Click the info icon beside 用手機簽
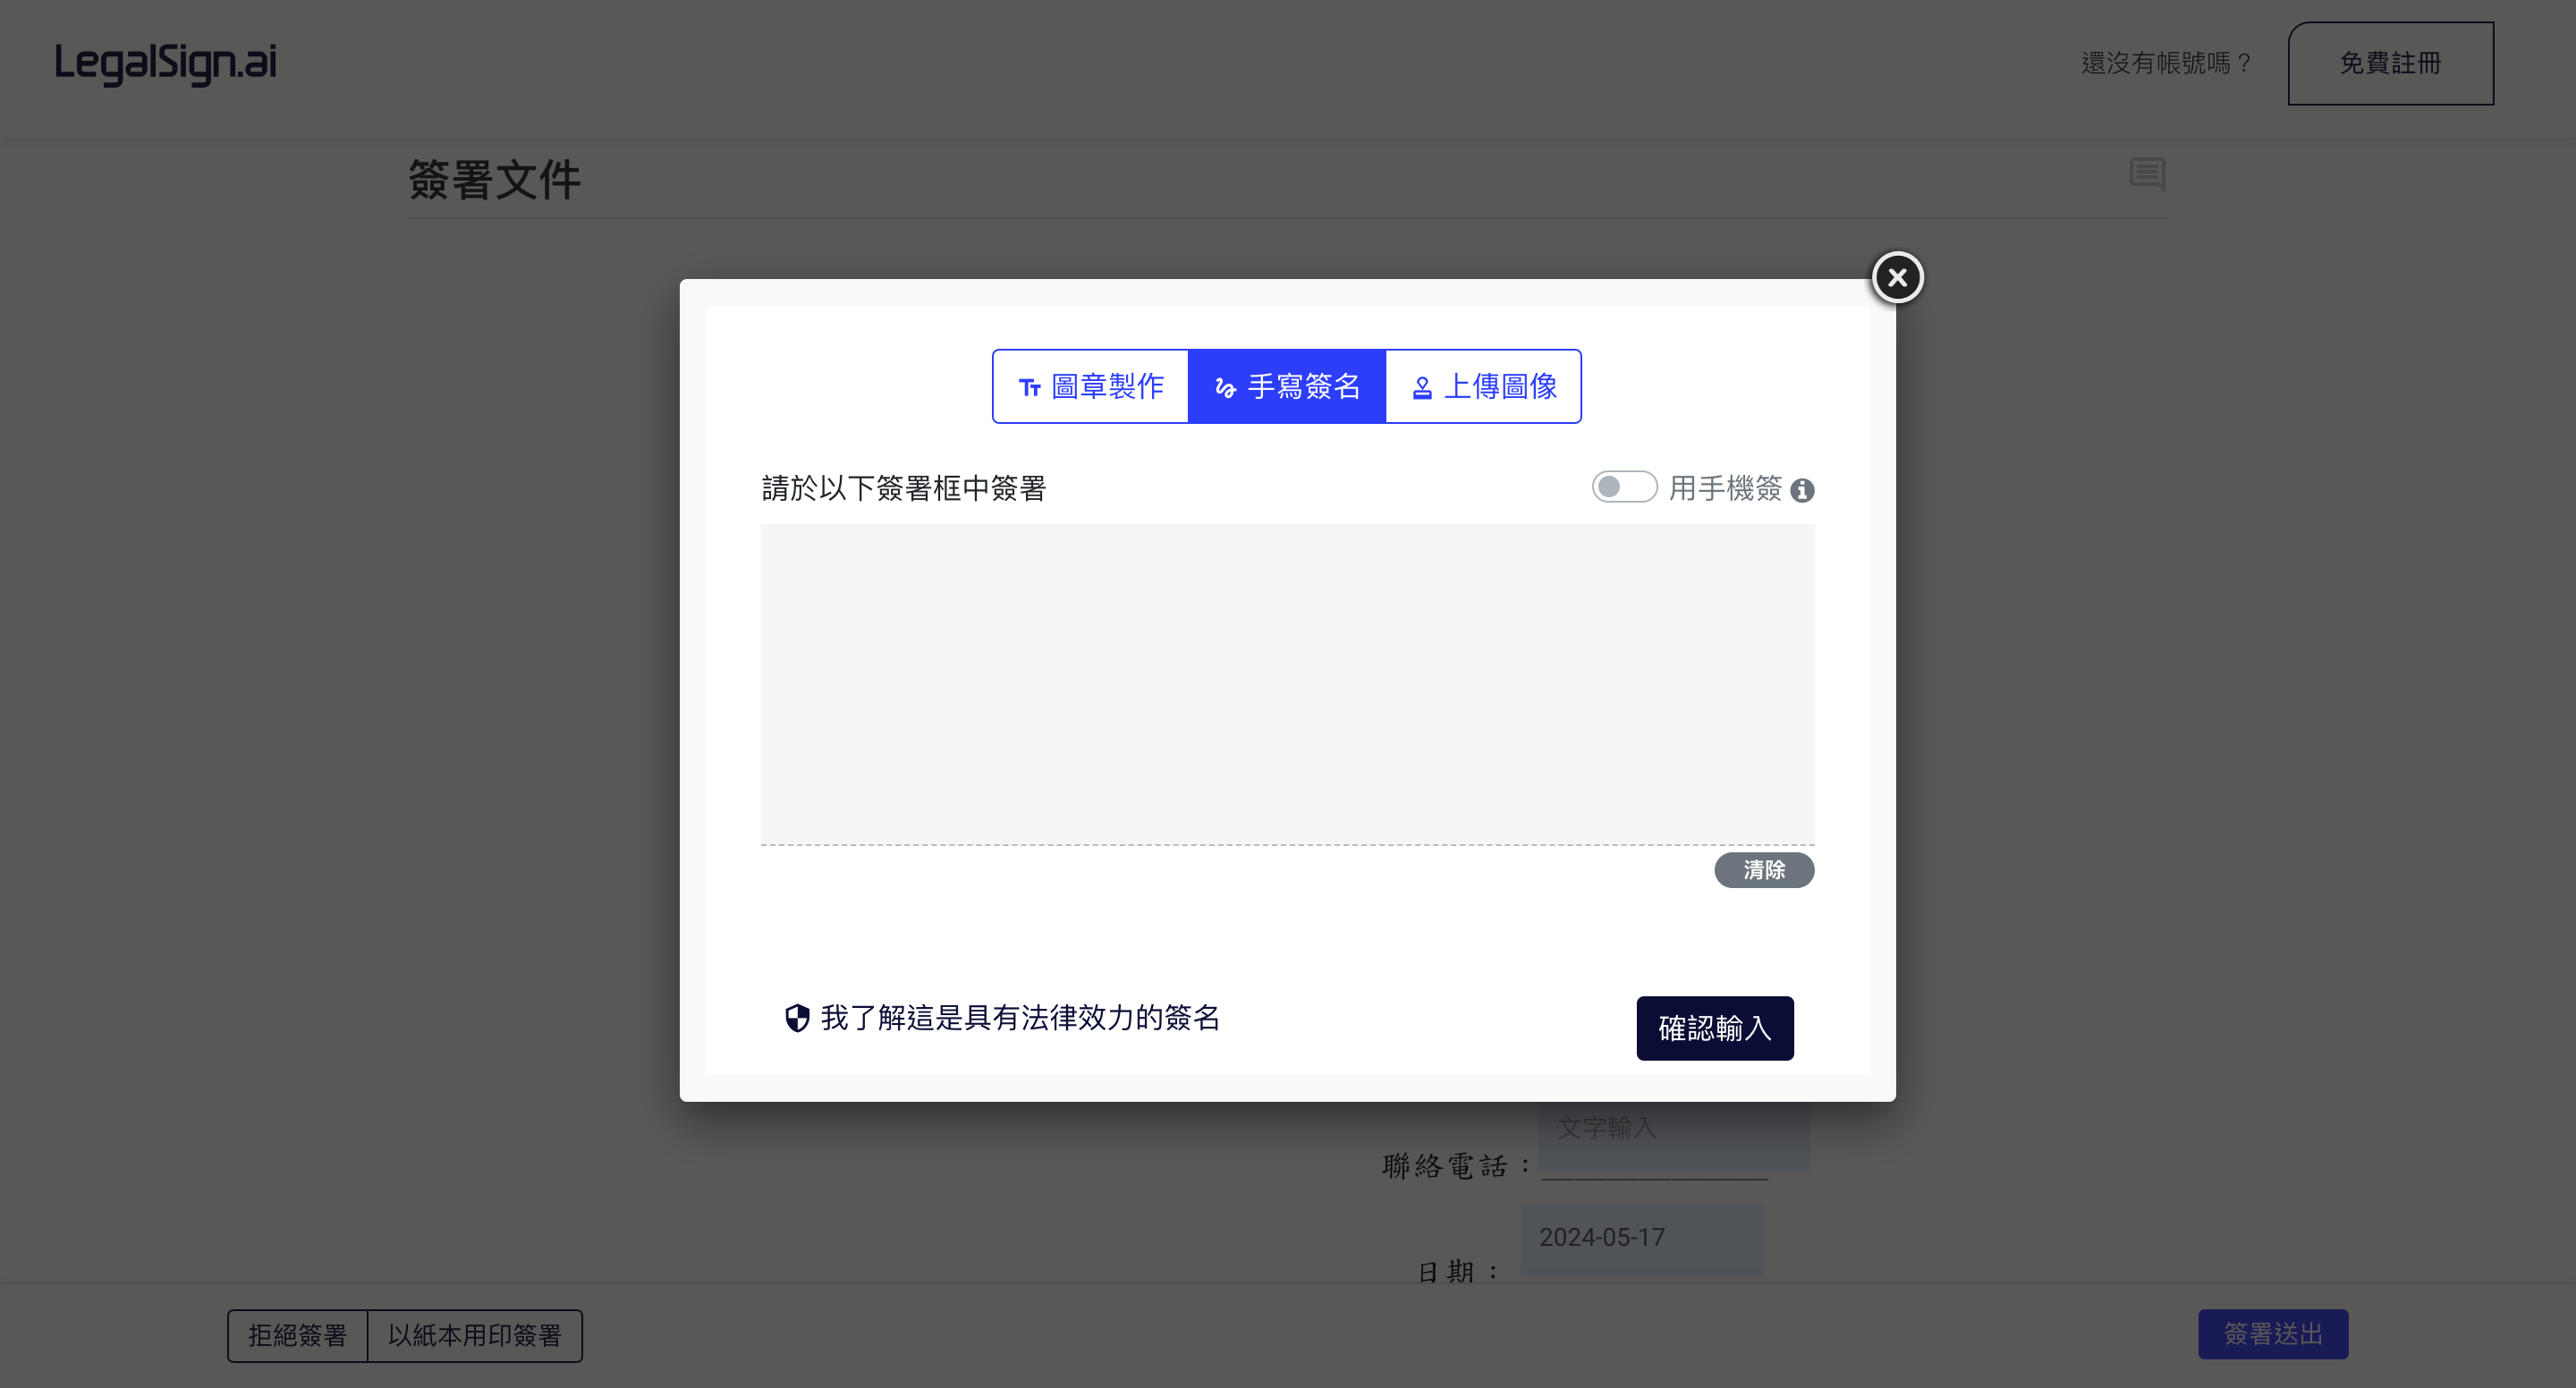 (1802, 490)
